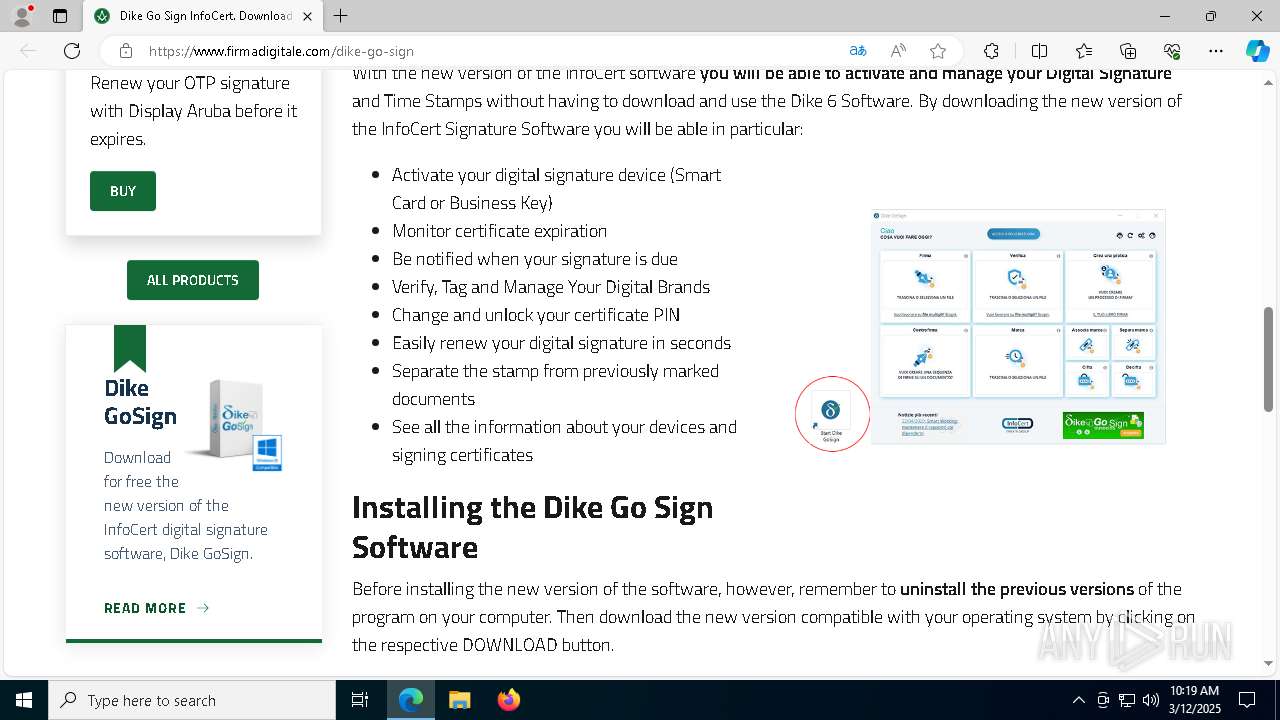1280x720 pixels.
Task: Launch Firefox from the taskbar
Action: (509, 700)
